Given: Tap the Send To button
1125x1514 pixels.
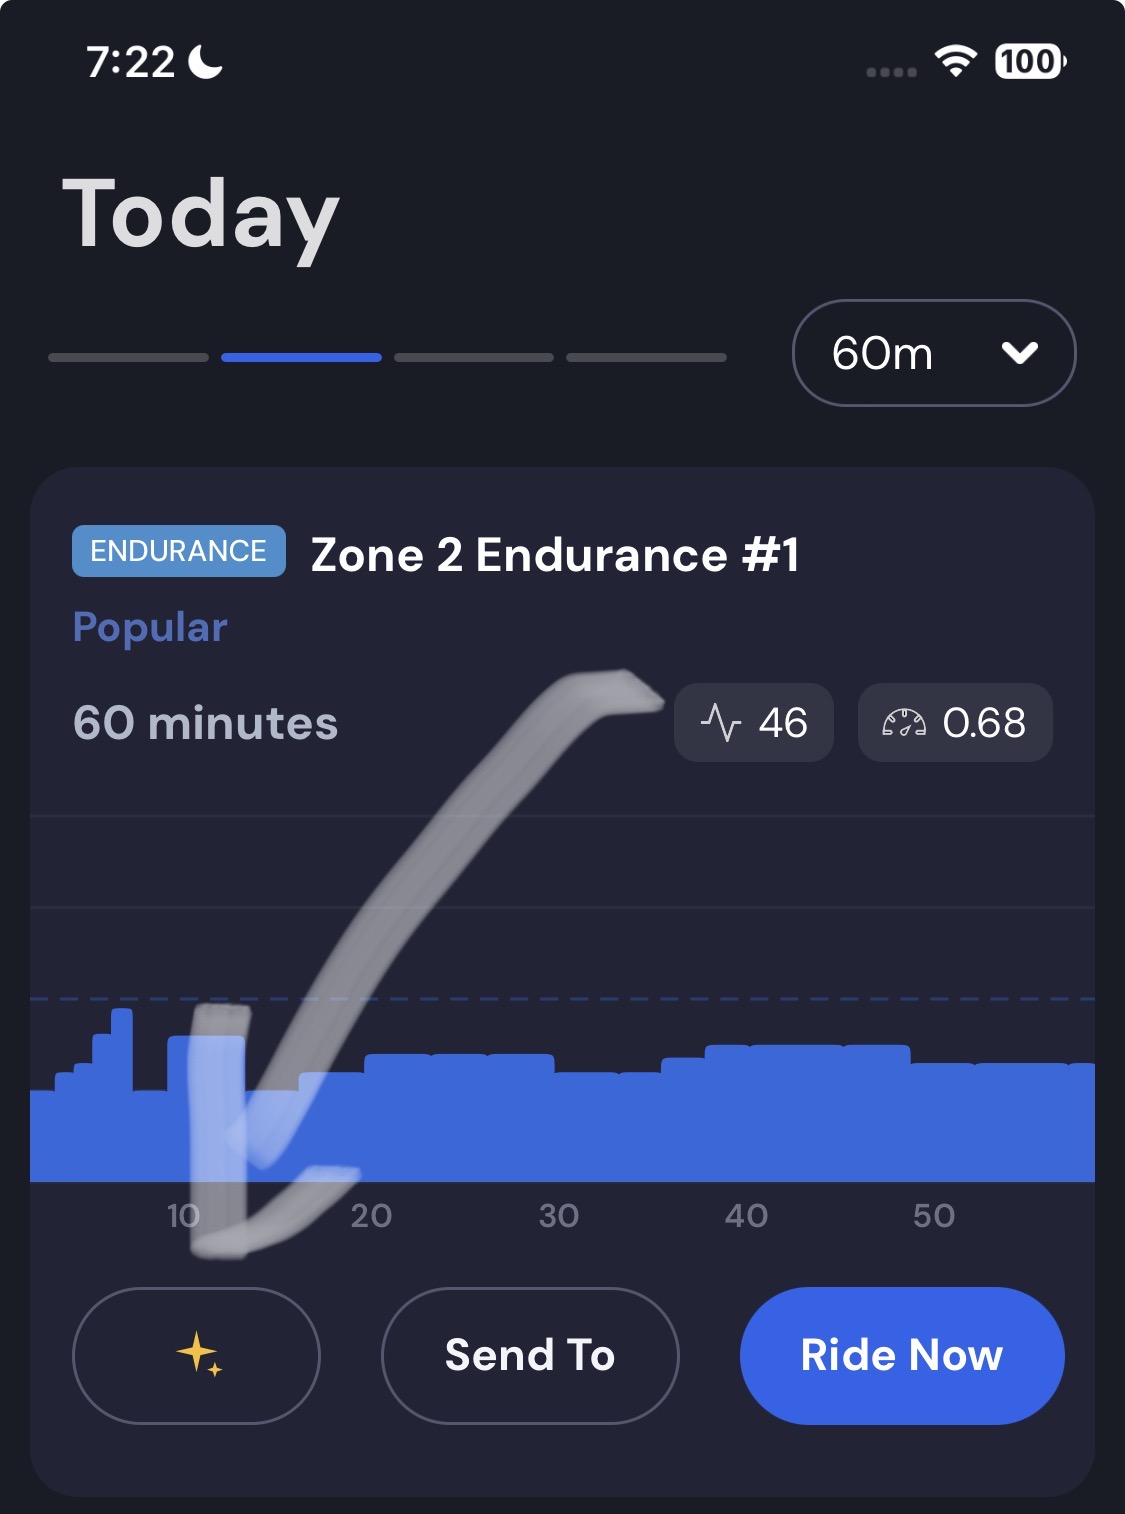Looking at the screenshot, I should click(x=530, y=1355).
